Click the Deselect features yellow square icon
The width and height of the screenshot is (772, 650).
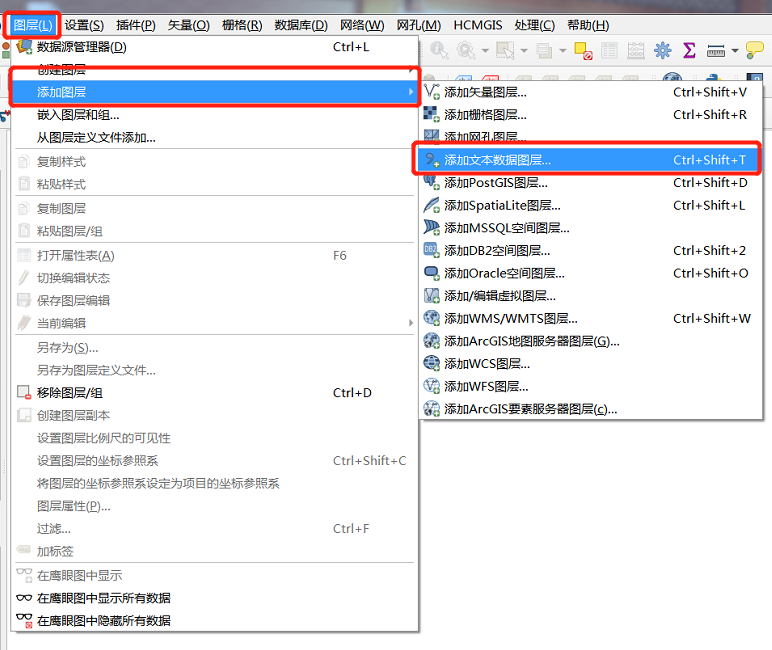point(583,50)
